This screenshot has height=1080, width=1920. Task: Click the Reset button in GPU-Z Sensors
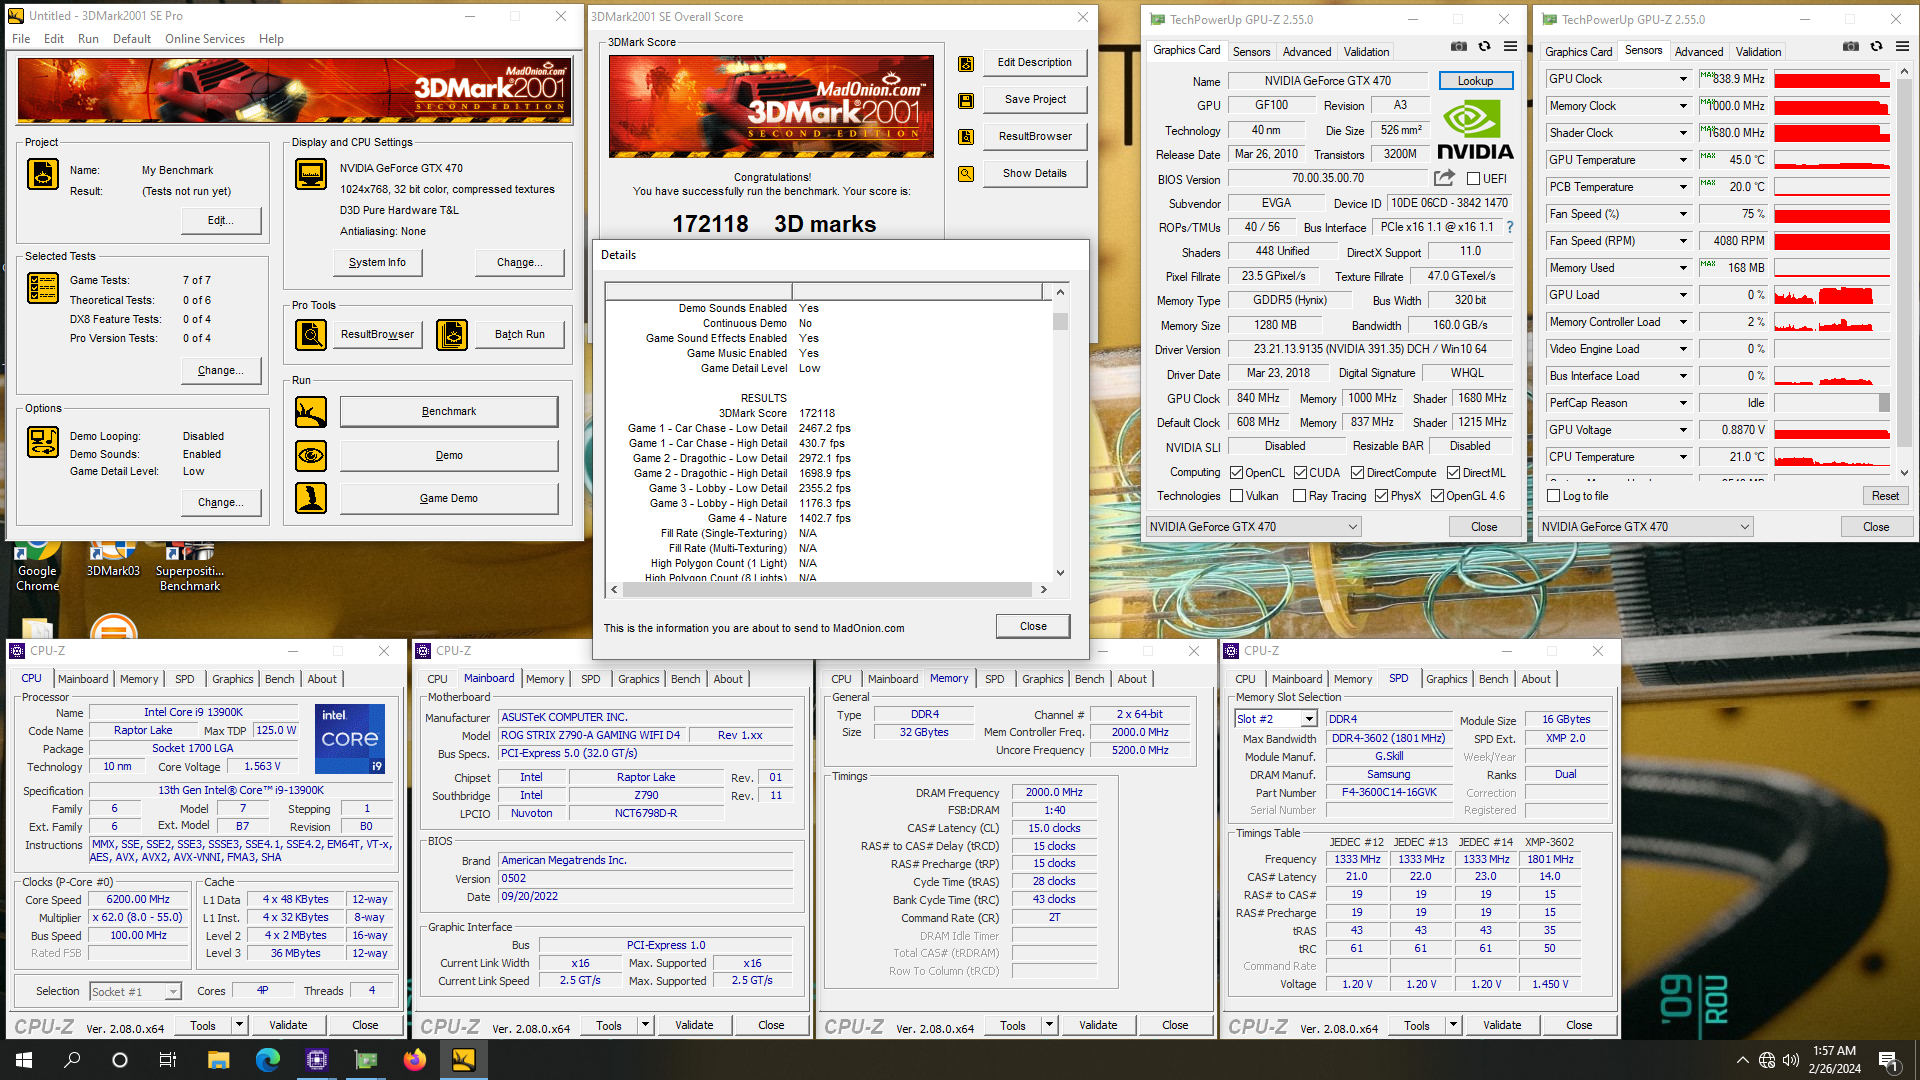(1885, 496)
